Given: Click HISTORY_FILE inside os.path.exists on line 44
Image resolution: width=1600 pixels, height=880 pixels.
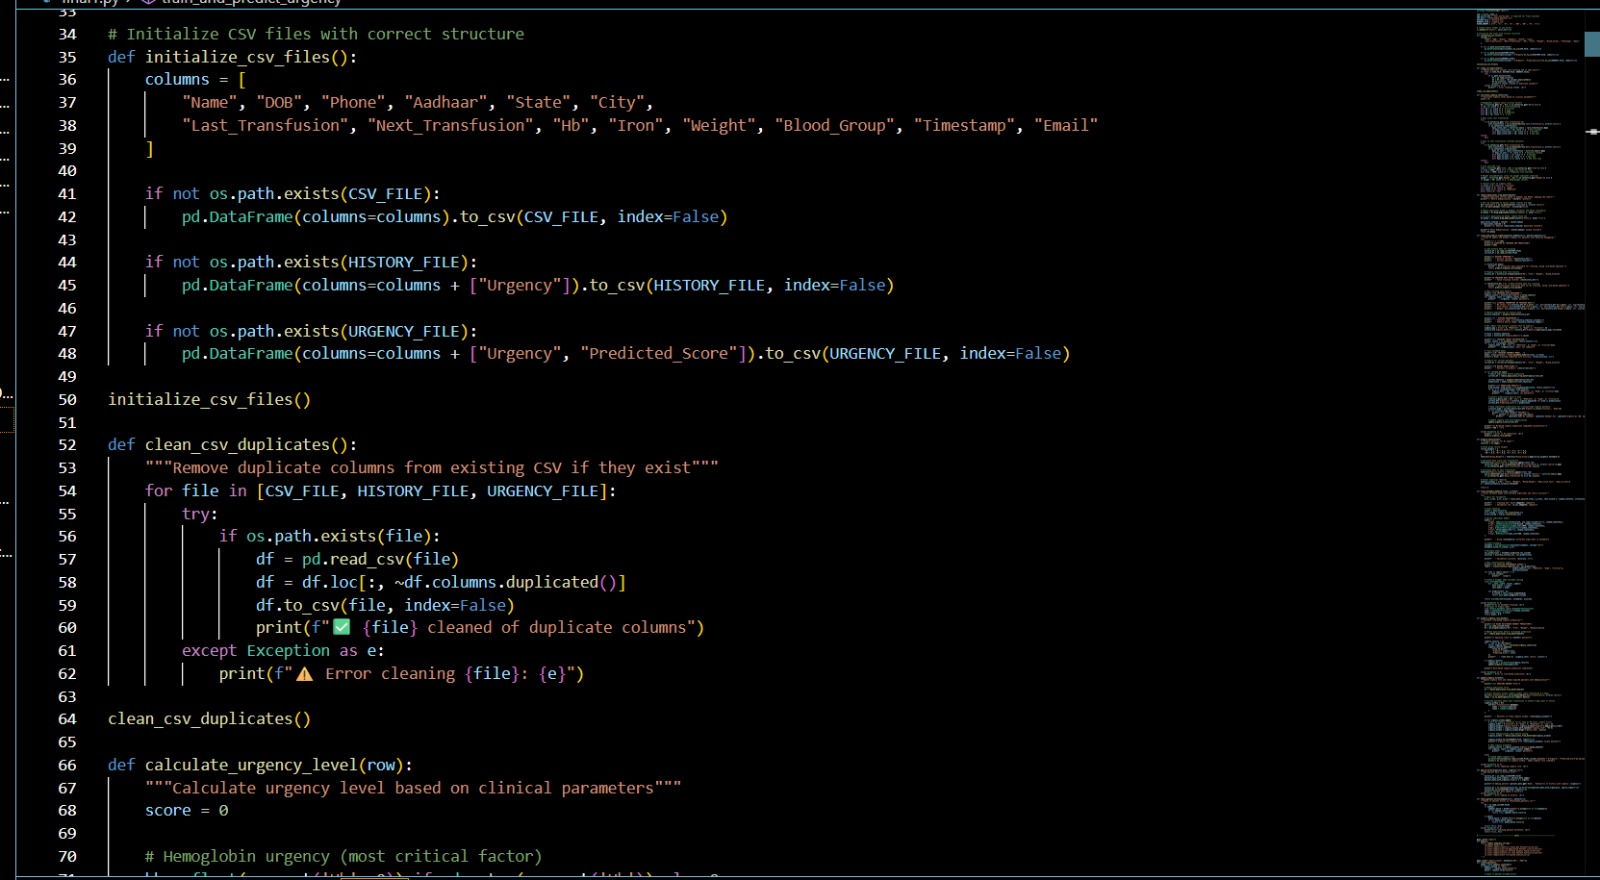Looking at the screenshot, I should pyautogui.click(x=404, y=262).
